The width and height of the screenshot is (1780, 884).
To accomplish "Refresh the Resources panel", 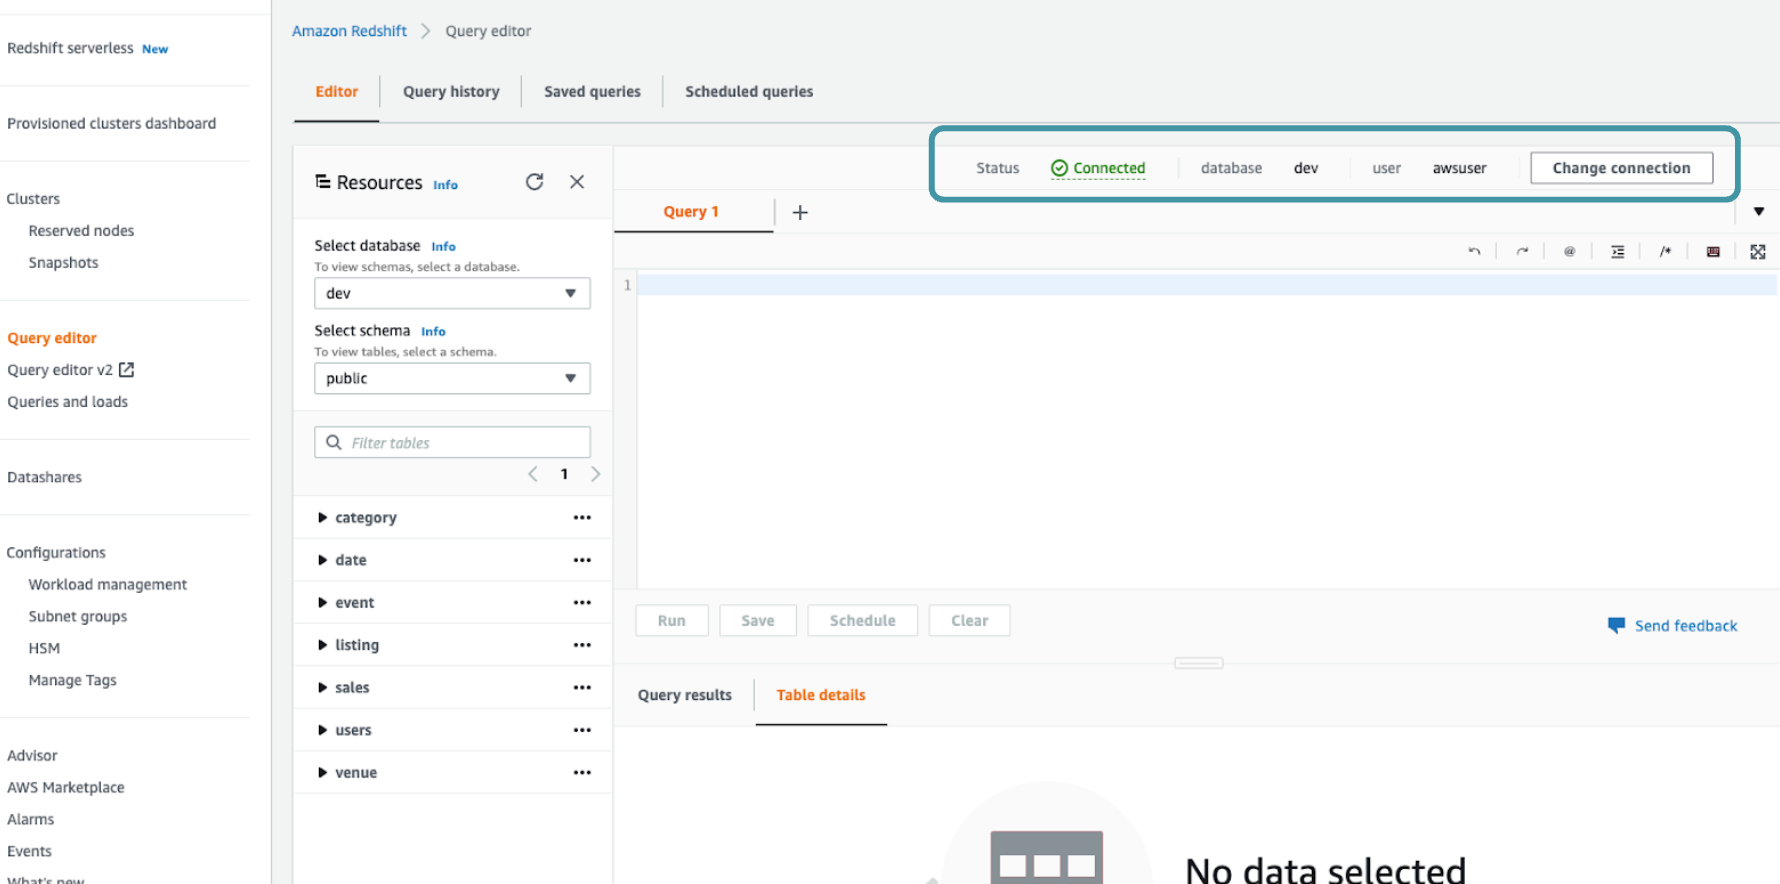I will coord(535,181).
